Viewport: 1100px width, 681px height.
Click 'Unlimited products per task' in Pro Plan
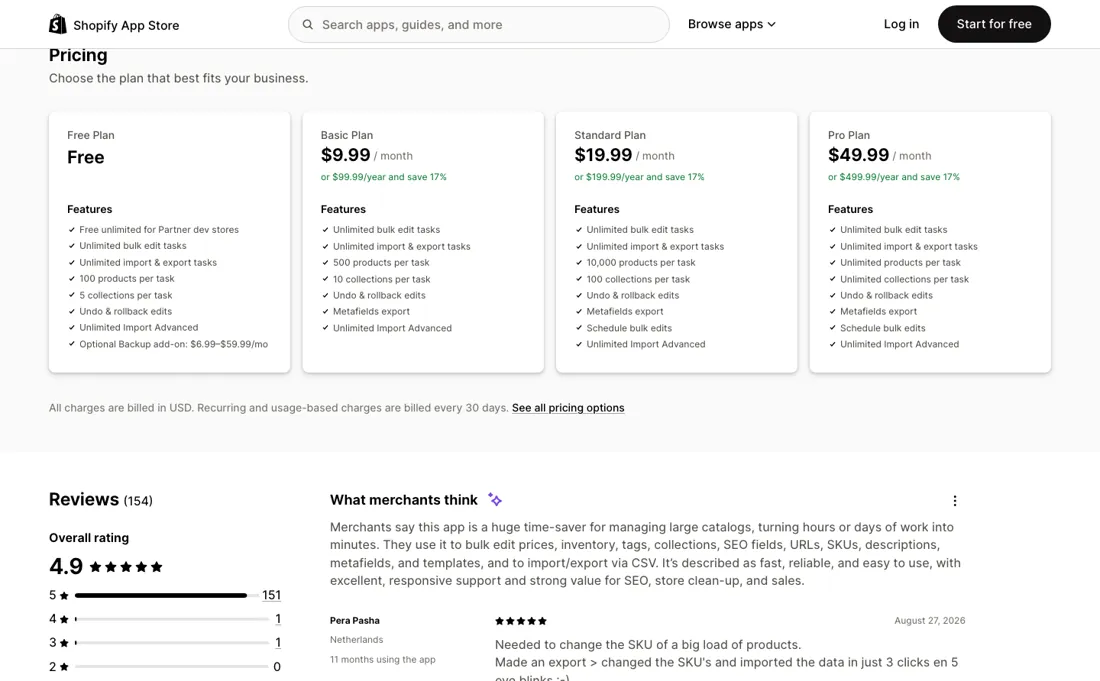point(900,263)
